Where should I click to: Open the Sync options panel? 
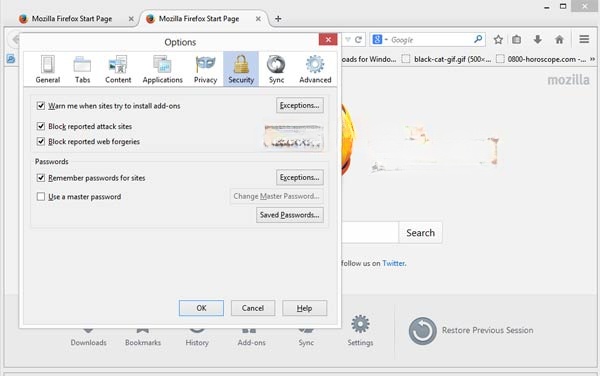click(276, 69)
